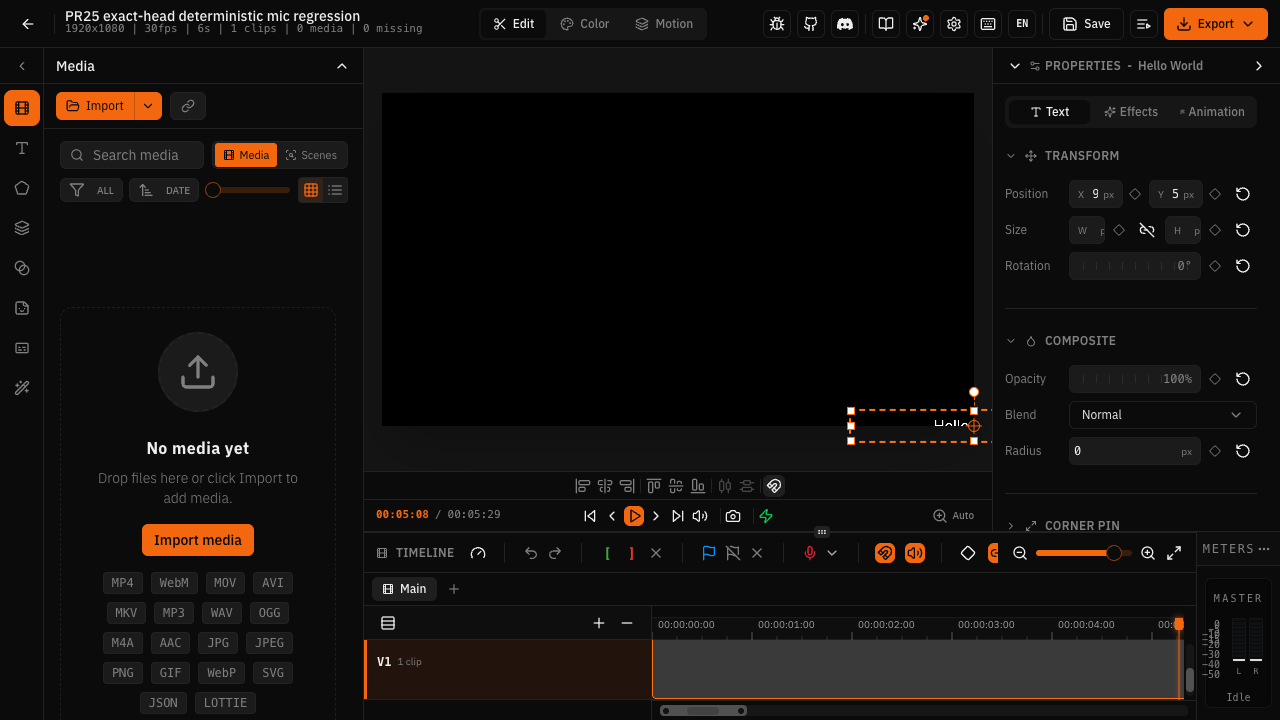This screenshot has height=720, width=1280.
Task: Collapse the PROPERTIES panel chevron
Action: click(x=1015, y=66)
